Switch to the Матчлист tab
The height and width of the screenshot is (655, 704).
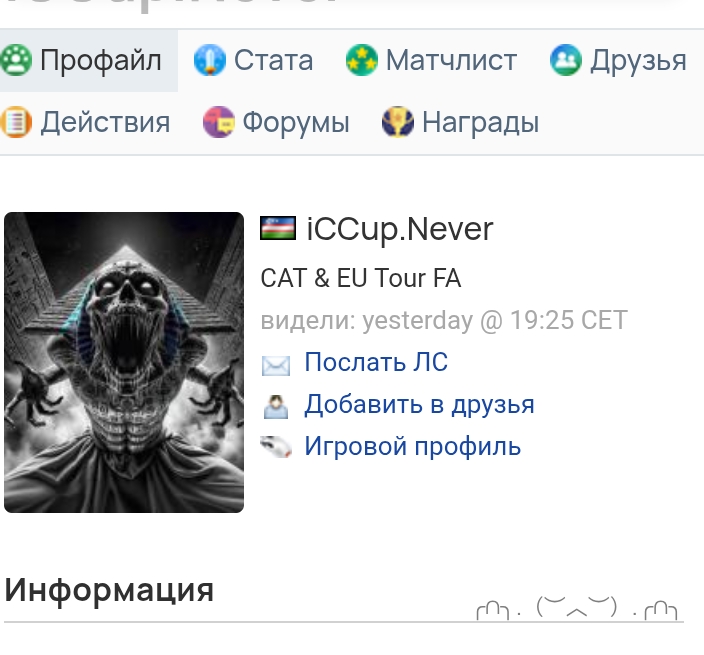tap(431, 60)
